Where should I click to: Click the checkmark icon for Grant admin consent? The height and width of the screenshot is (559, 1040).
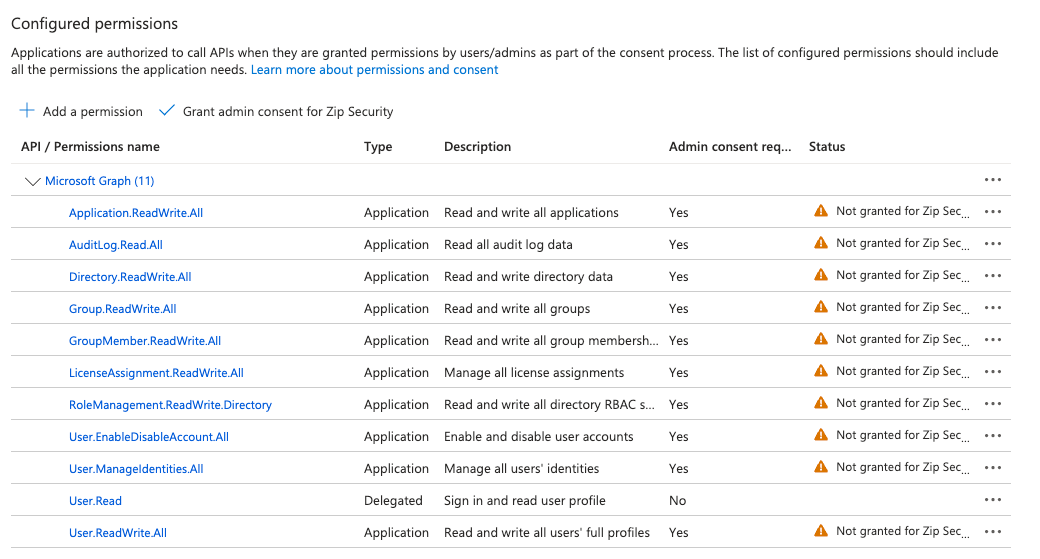tap(167, 111)
